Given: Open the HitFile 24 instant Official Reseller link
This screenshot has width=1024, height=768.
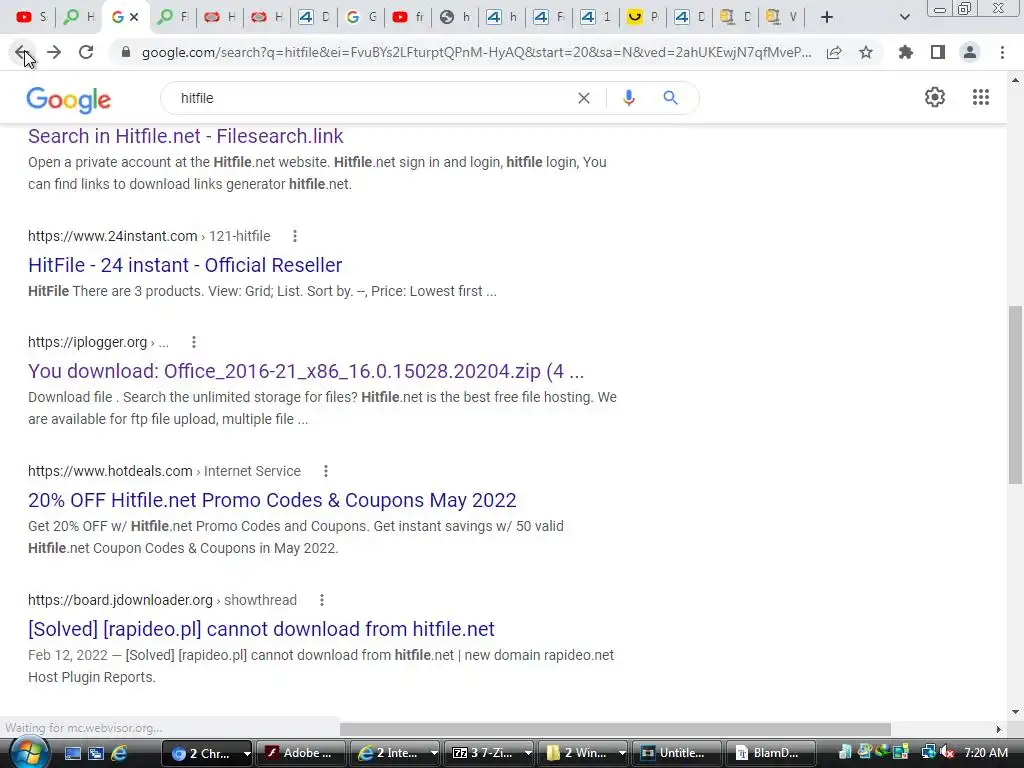Looking at the screenshot, I should pos(185,265).
